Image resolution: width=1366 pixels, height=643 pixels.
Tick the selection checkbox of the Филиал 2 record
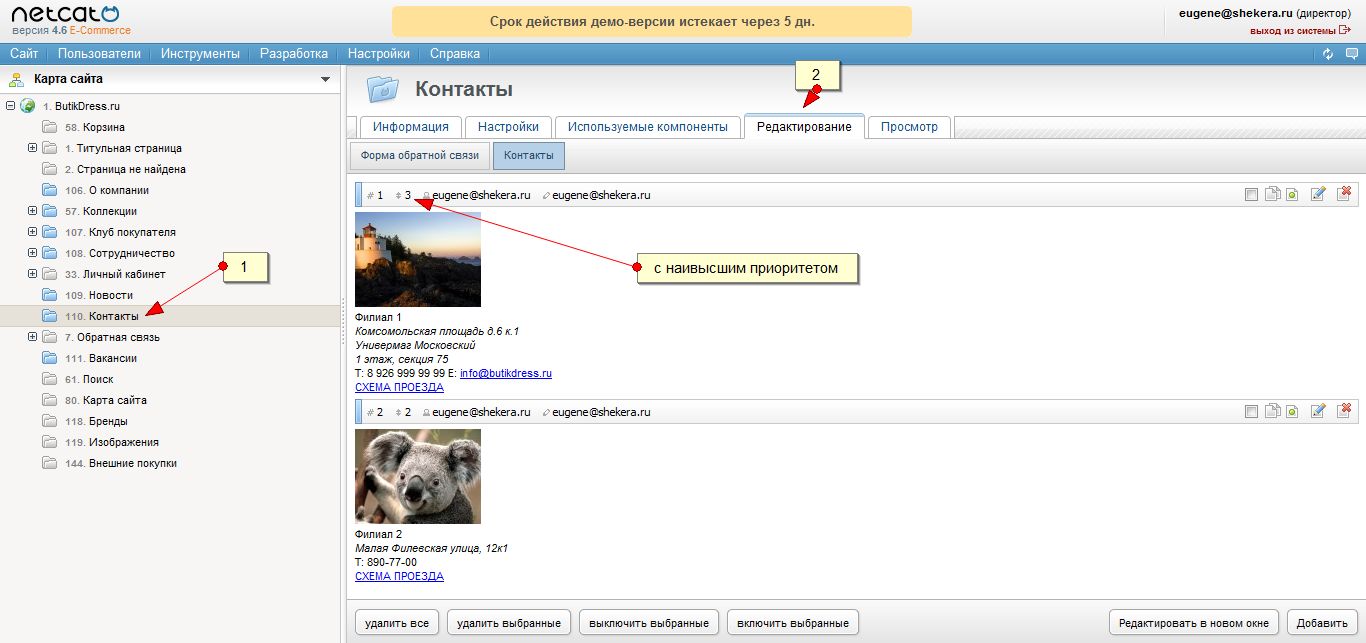1251,412
